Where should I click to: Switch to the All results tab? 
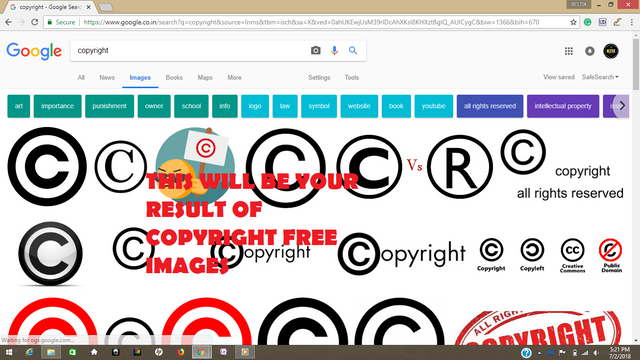click(x=81, y=78)
